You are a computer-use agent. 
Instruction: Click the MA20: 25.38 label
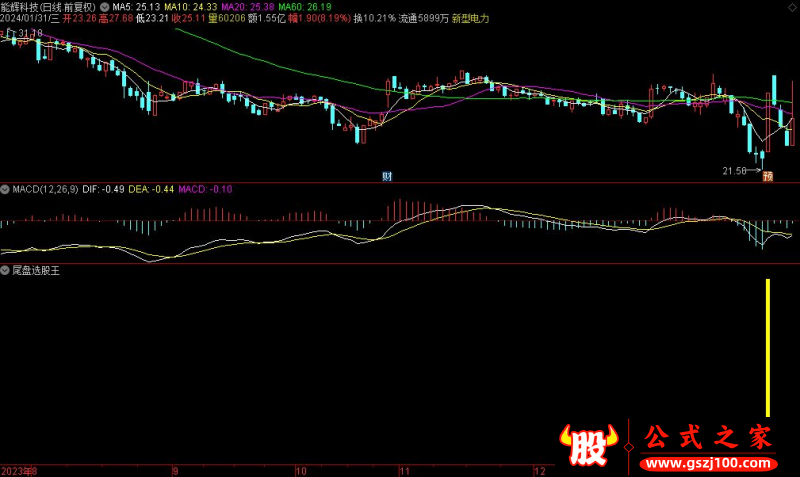248,7
